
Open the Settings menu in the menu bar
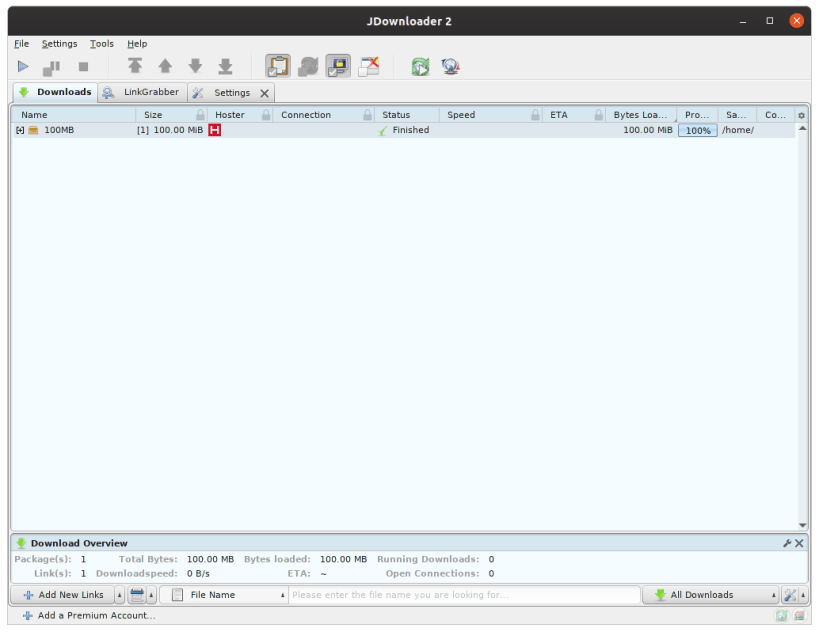[59, 43]
